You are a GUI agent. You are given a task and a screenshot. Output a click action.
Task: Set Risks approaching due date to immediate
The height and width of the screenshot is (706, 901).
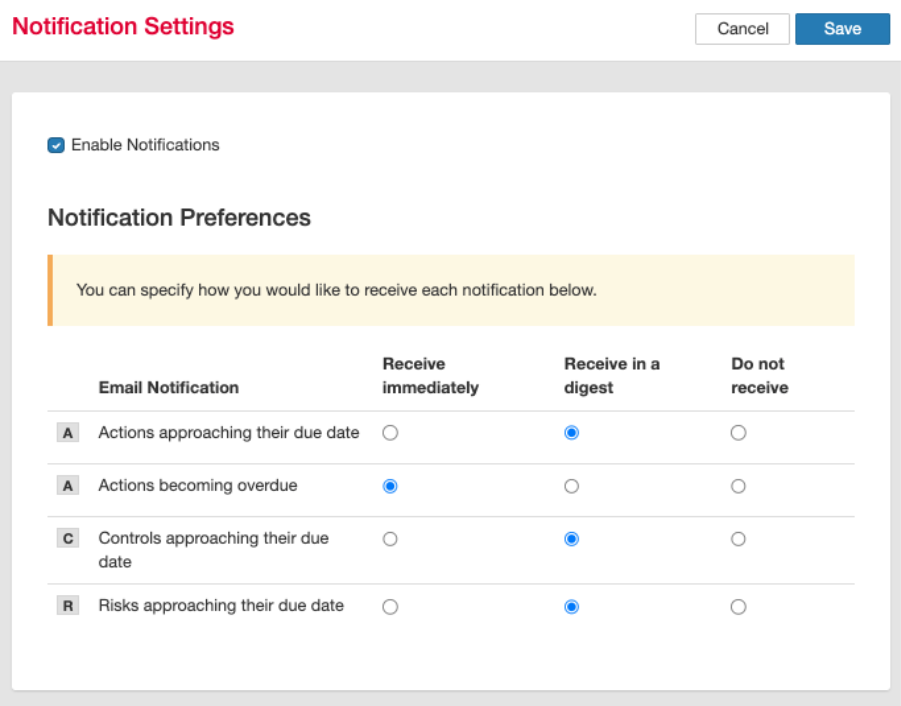(x=390, y=606)
